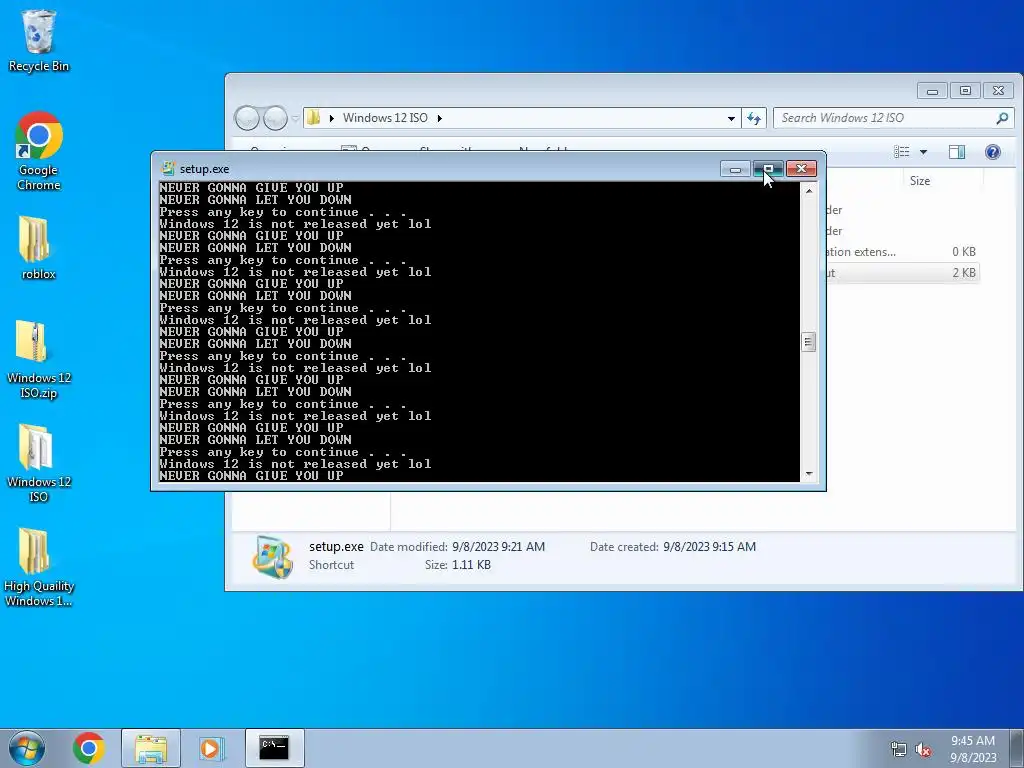Expand the arrow after the Windows 12 ISO breadcrumb
1024x768 pixels.
tap(440, 118)
